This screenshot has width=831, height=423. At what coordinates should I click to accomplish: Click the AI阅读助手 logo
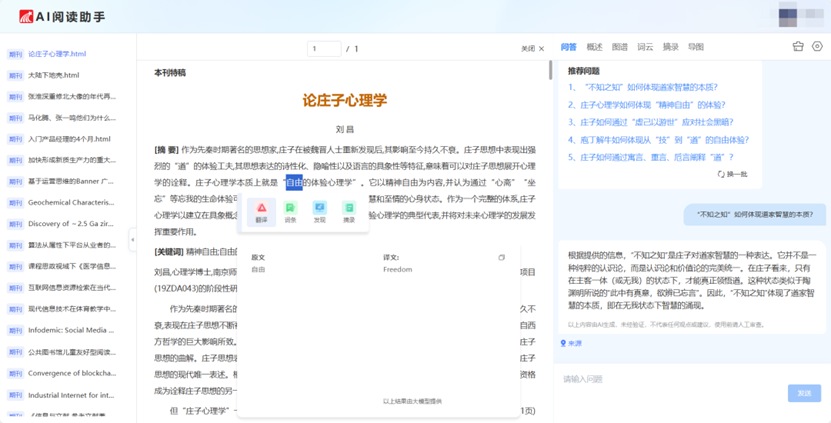click(x=62, y=16)
